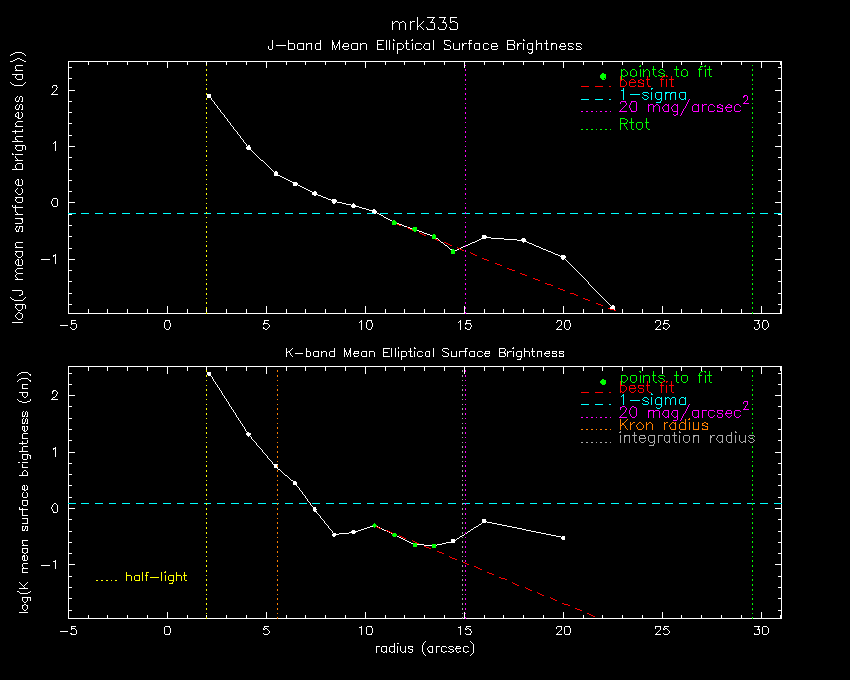This screenshot has width=850, height=680.
Task: Click the dotted line sample beside 'Kron radius'
Action: point(595,426)
